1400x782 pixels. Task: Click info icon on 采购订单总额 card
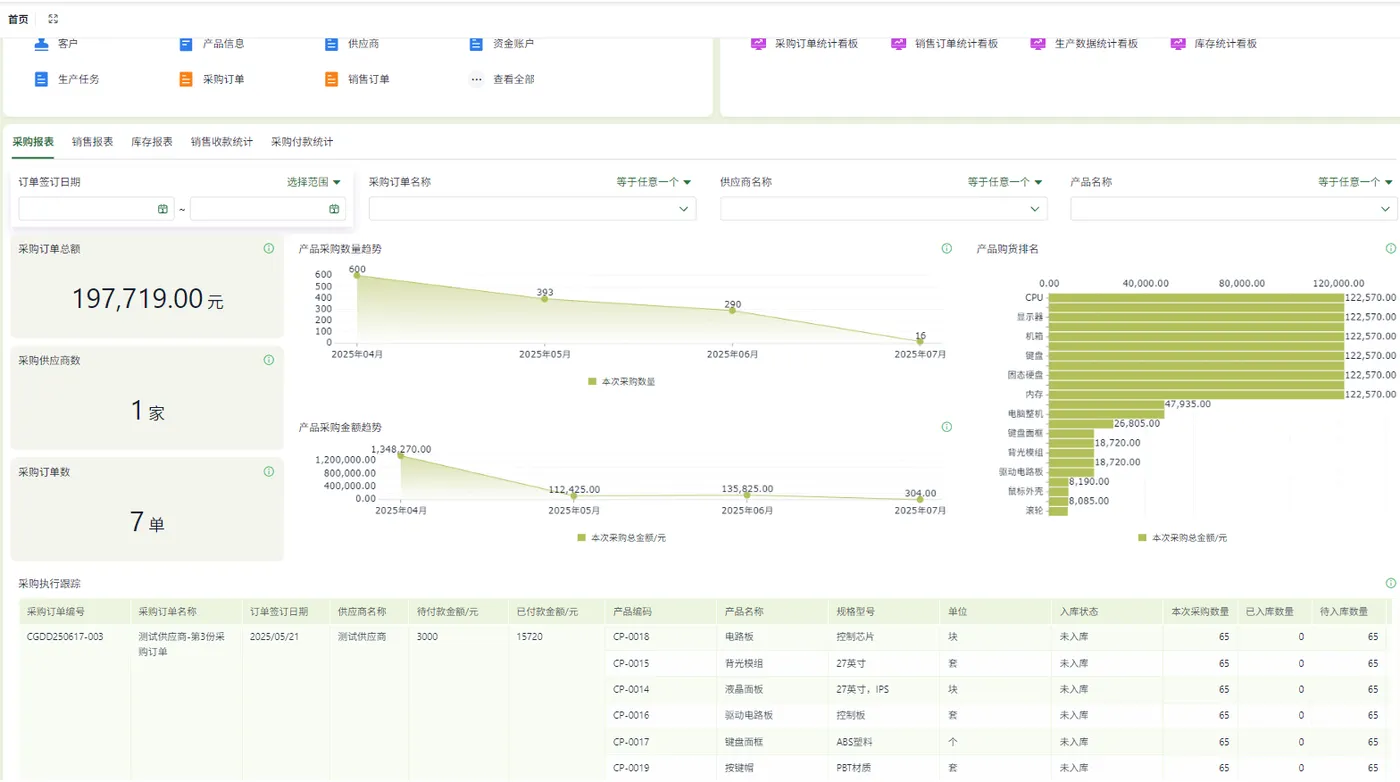[269, 248]
